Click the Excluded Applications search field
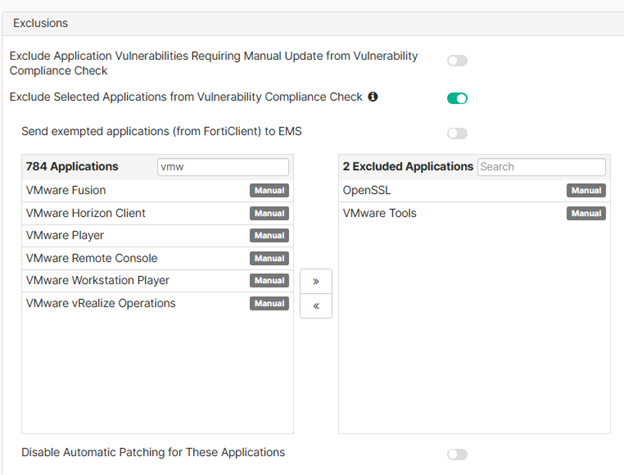Screen dimensions: 624x475 point(541,167)
